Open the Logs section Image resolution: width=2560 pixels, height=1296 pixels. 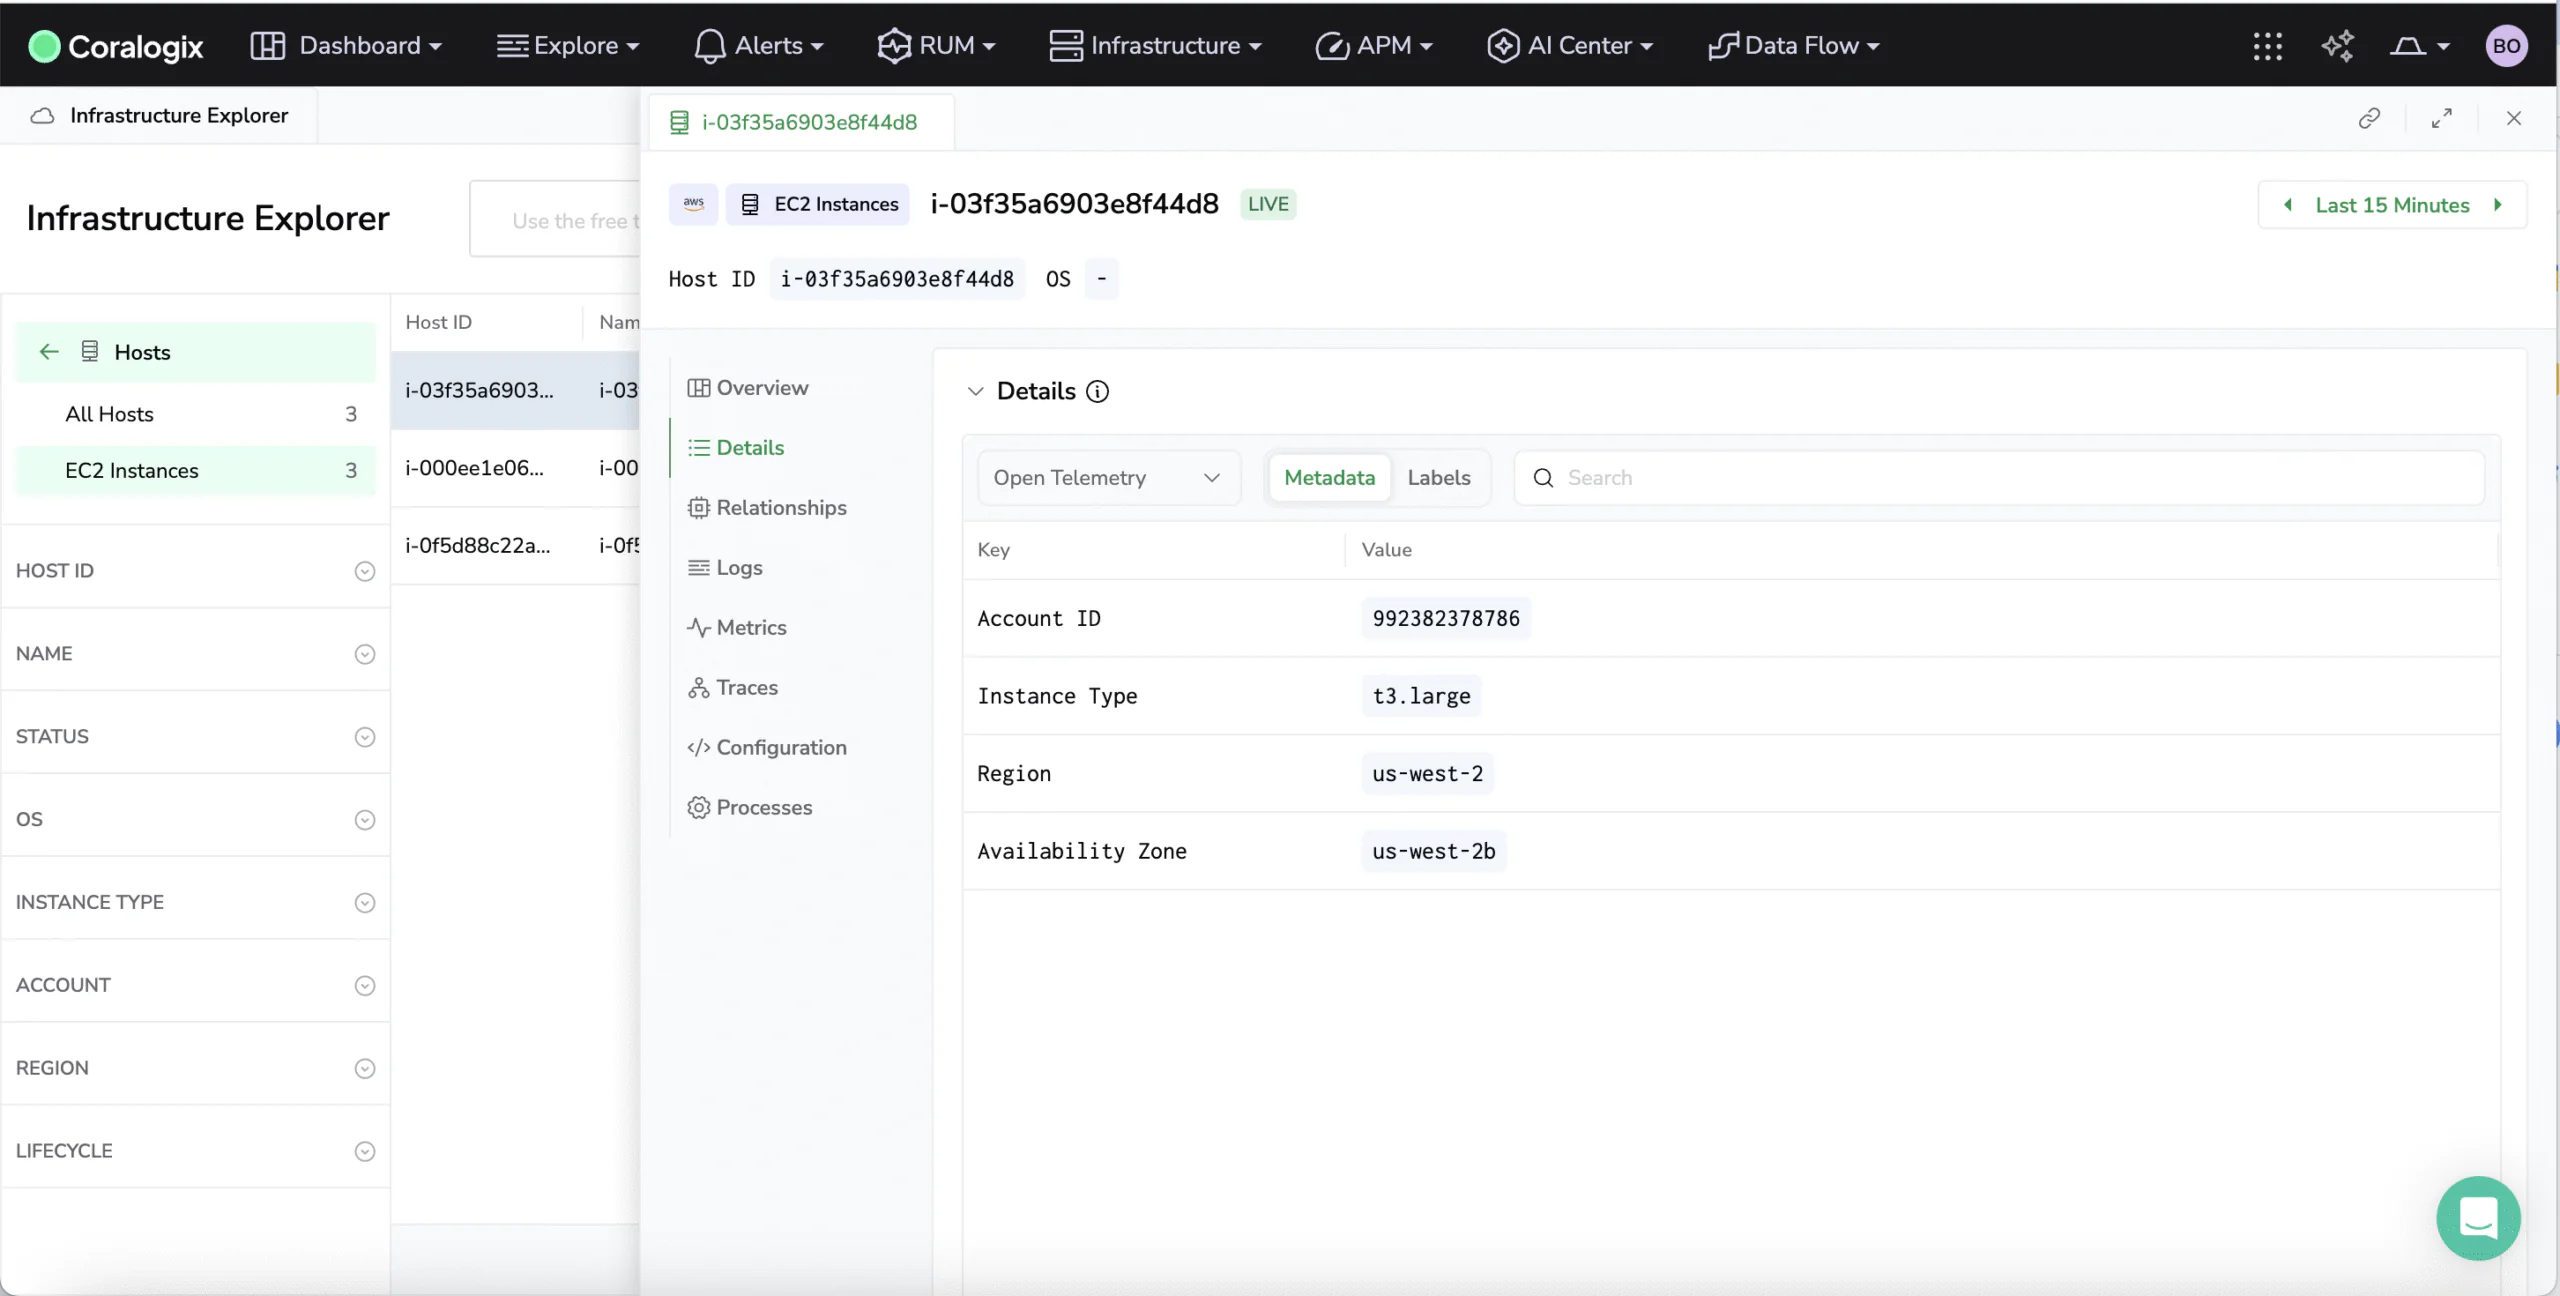click(725, 568)
